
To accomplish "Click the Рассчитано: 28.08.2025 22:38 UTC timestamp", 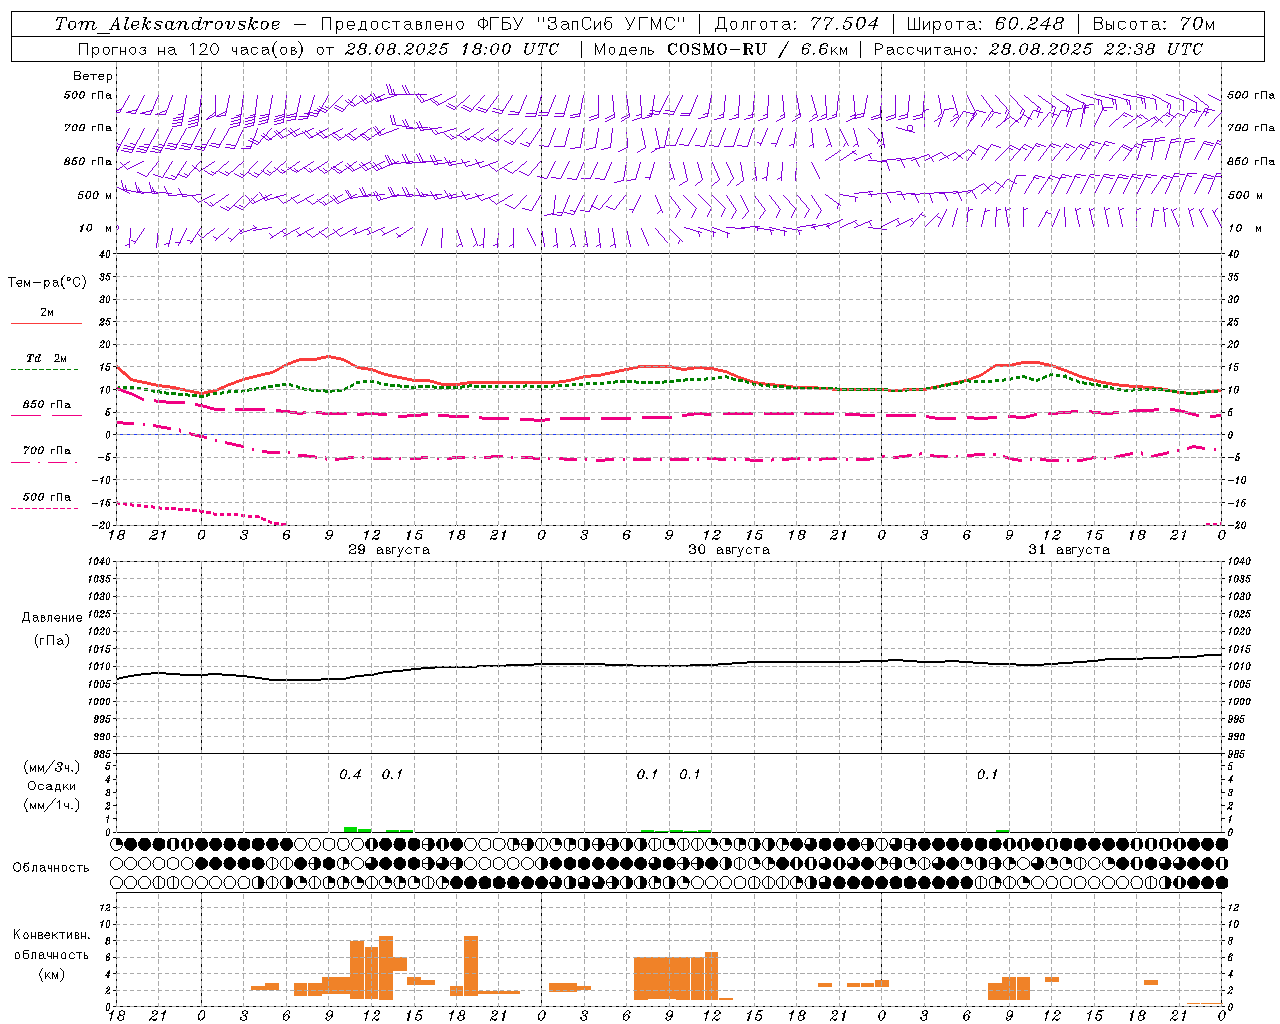I will click(1038, 48).
